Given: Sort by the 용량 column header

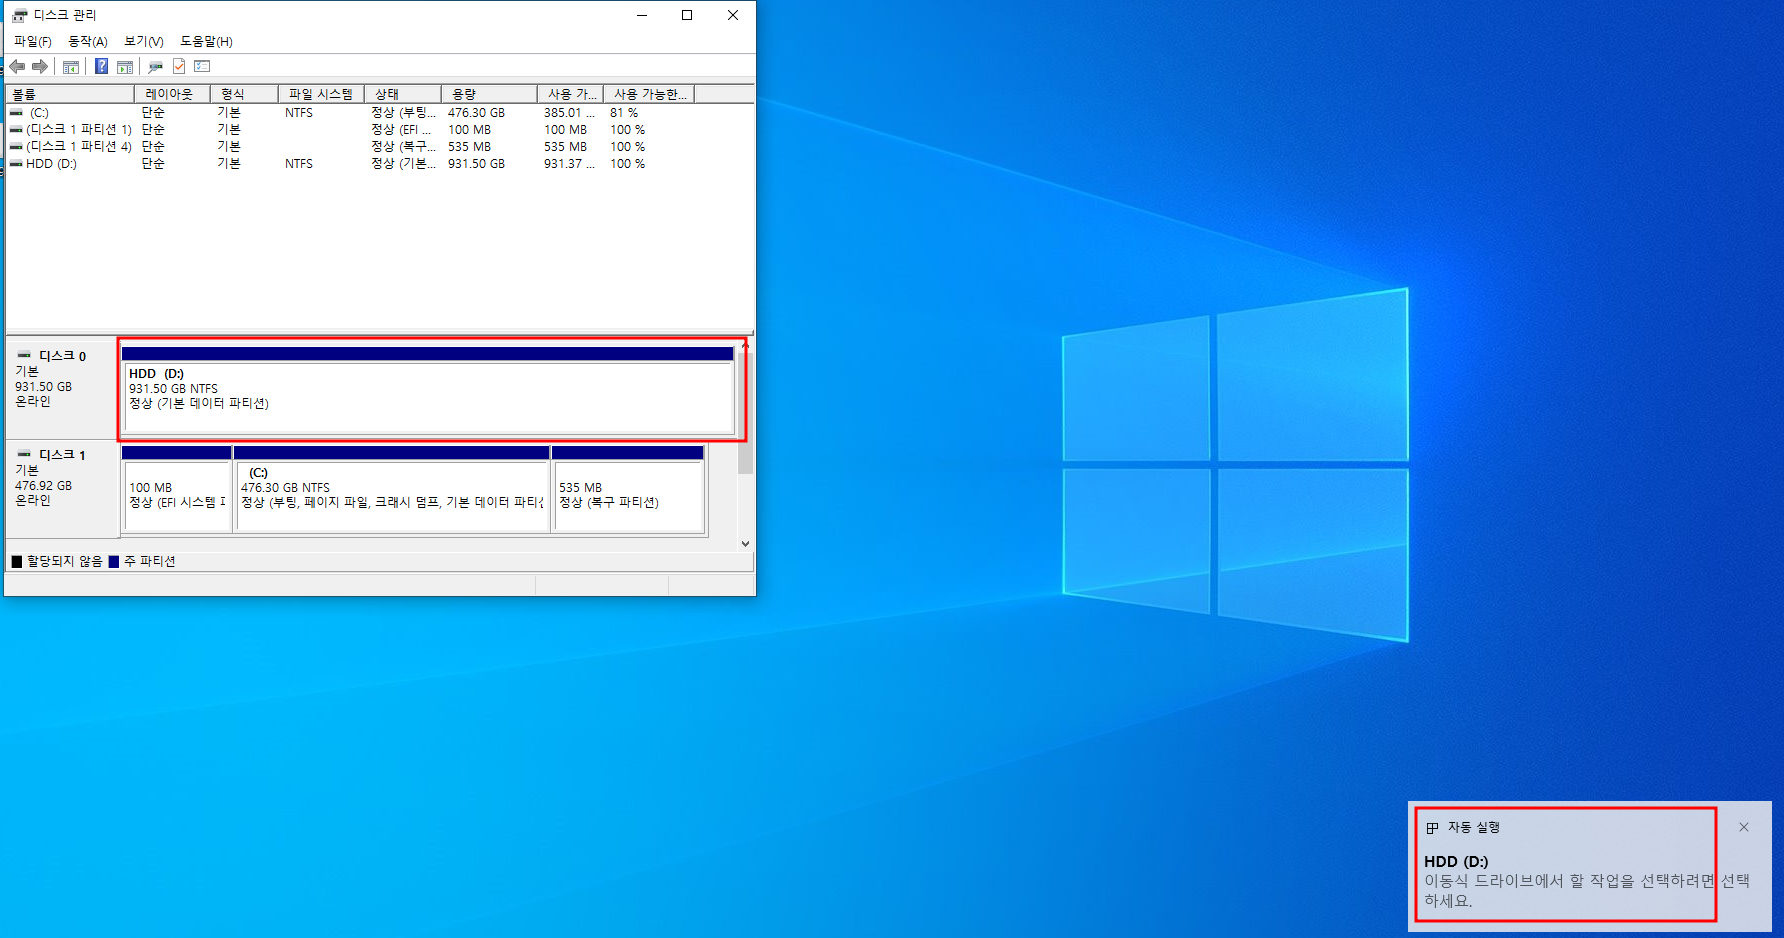Looking at the screenshot, I should (x=489, y=94).
